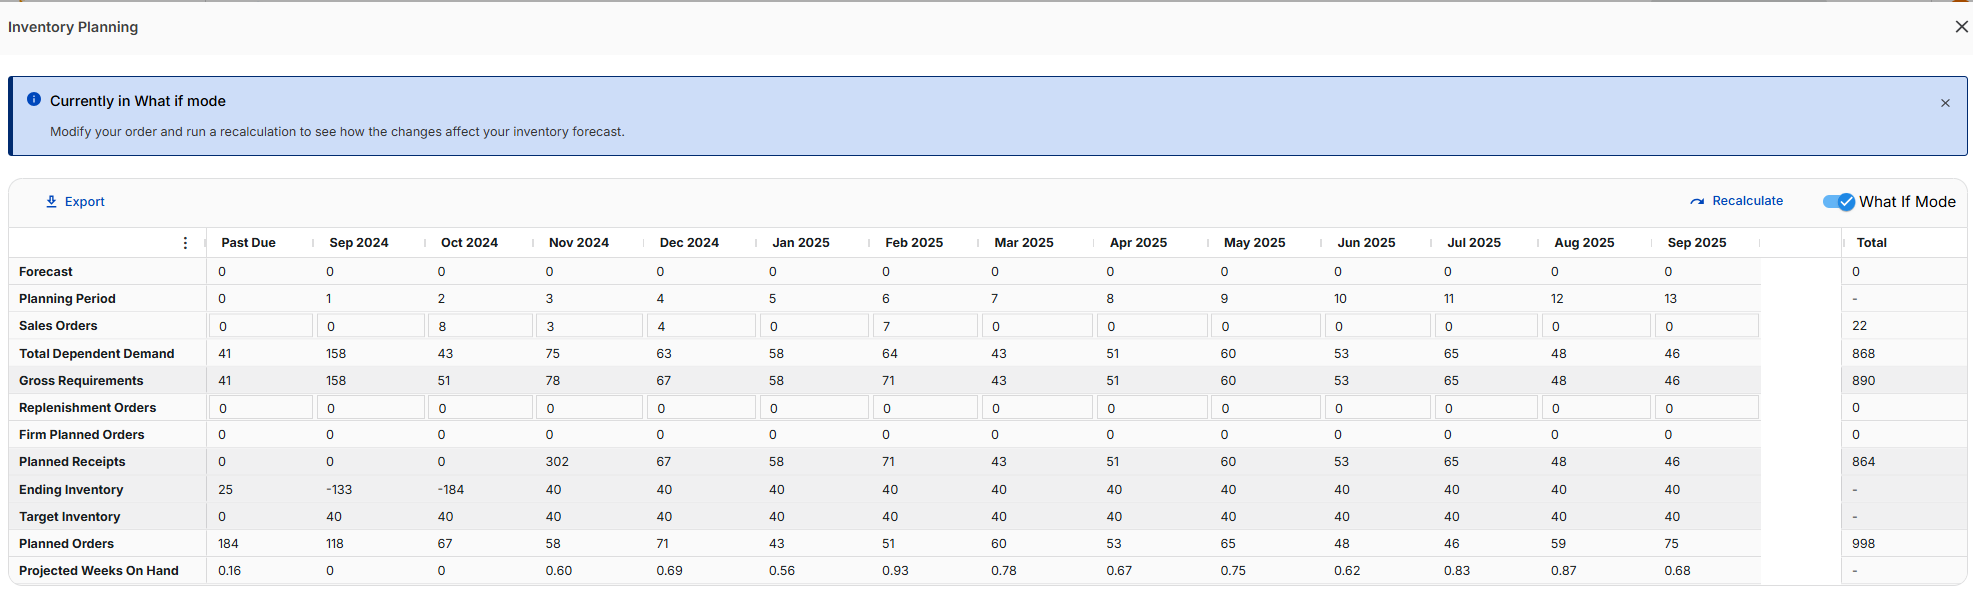Select the Oct 2024 column header

click(x=469, y=243)
